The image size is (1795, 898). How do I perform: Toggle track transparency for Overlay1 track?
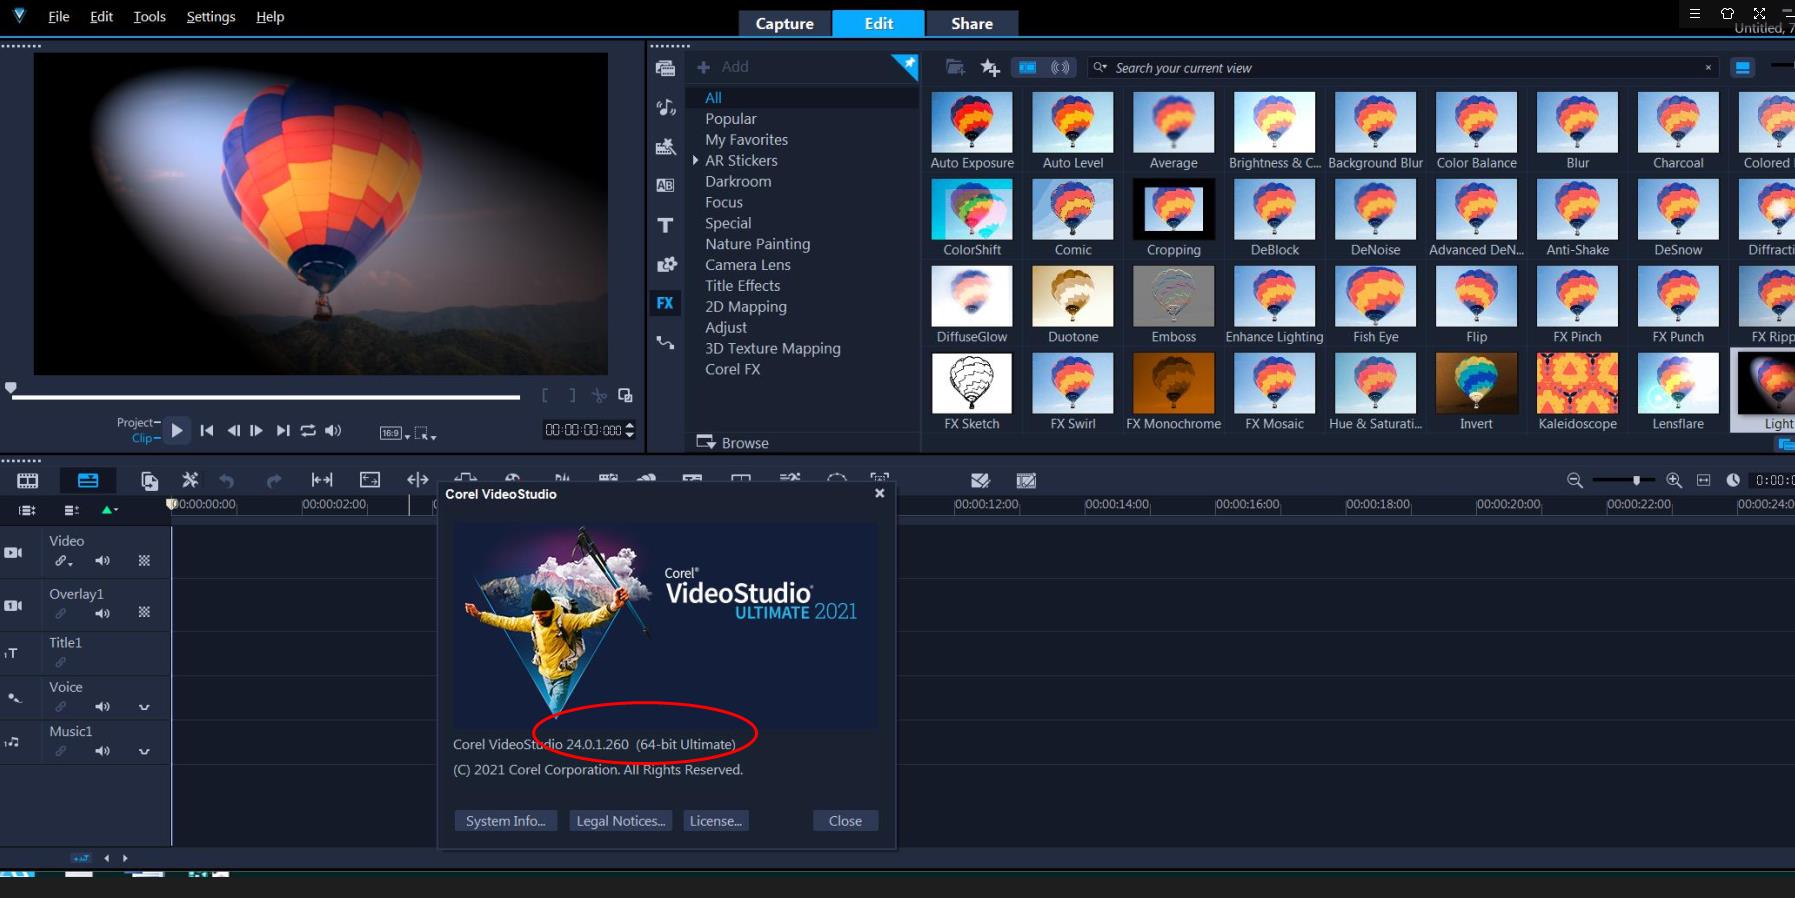pyautogui.click(x=144, y=612)
